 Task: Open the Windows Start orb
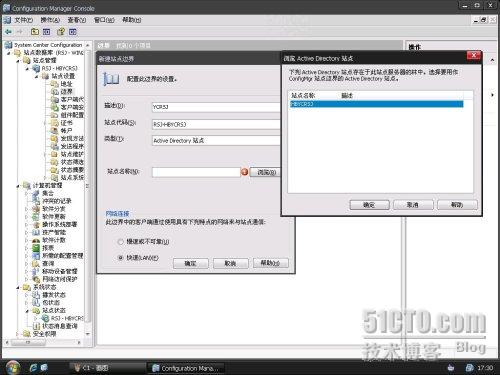[13, 367]
